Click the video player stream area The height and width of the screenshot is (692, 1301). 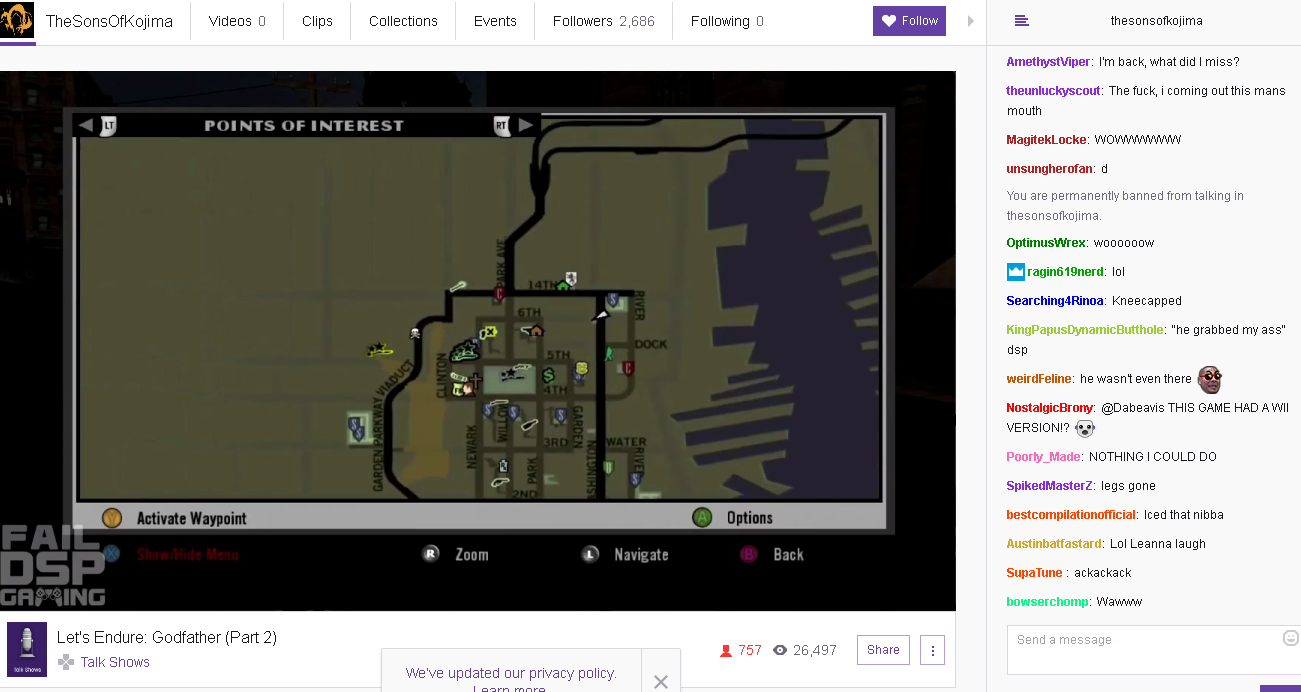point(478,340)
